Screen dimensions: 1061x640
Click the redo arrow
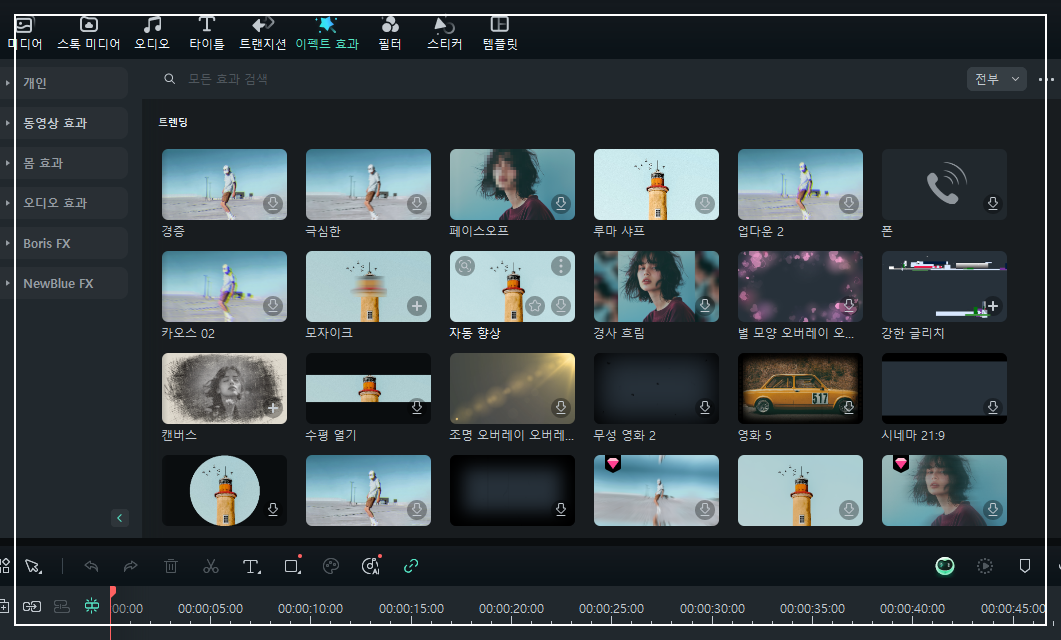tap(131, 566)
